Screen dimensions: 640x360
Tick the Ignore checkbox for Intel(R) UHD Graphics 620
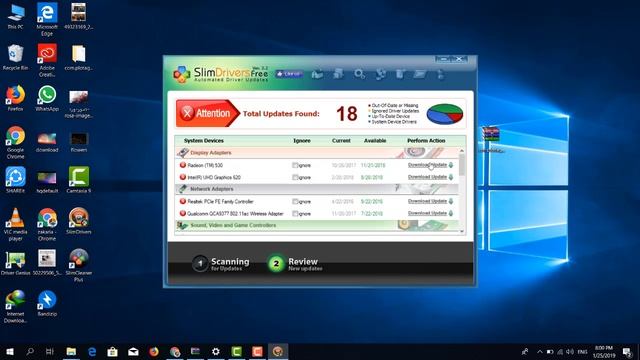coord(295,177)
